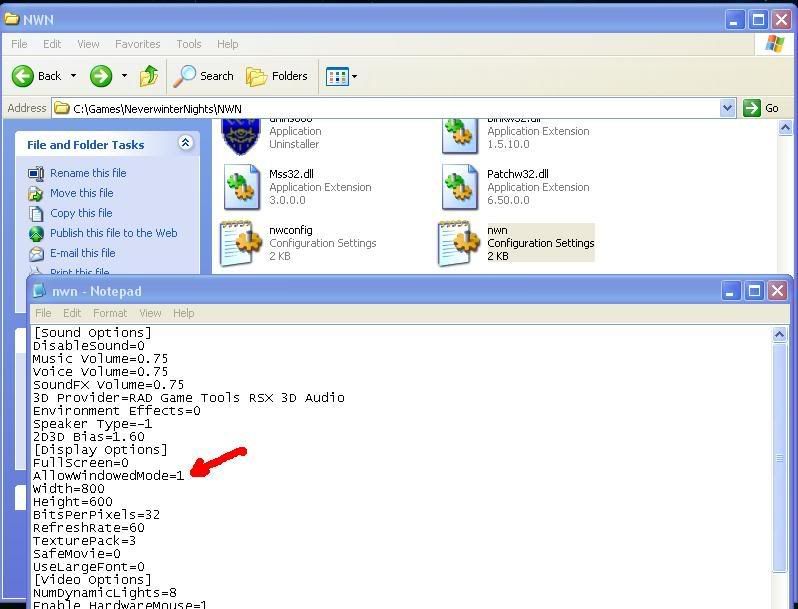Click the Width=800 line
798x609 pixels.
coord(69,489)
